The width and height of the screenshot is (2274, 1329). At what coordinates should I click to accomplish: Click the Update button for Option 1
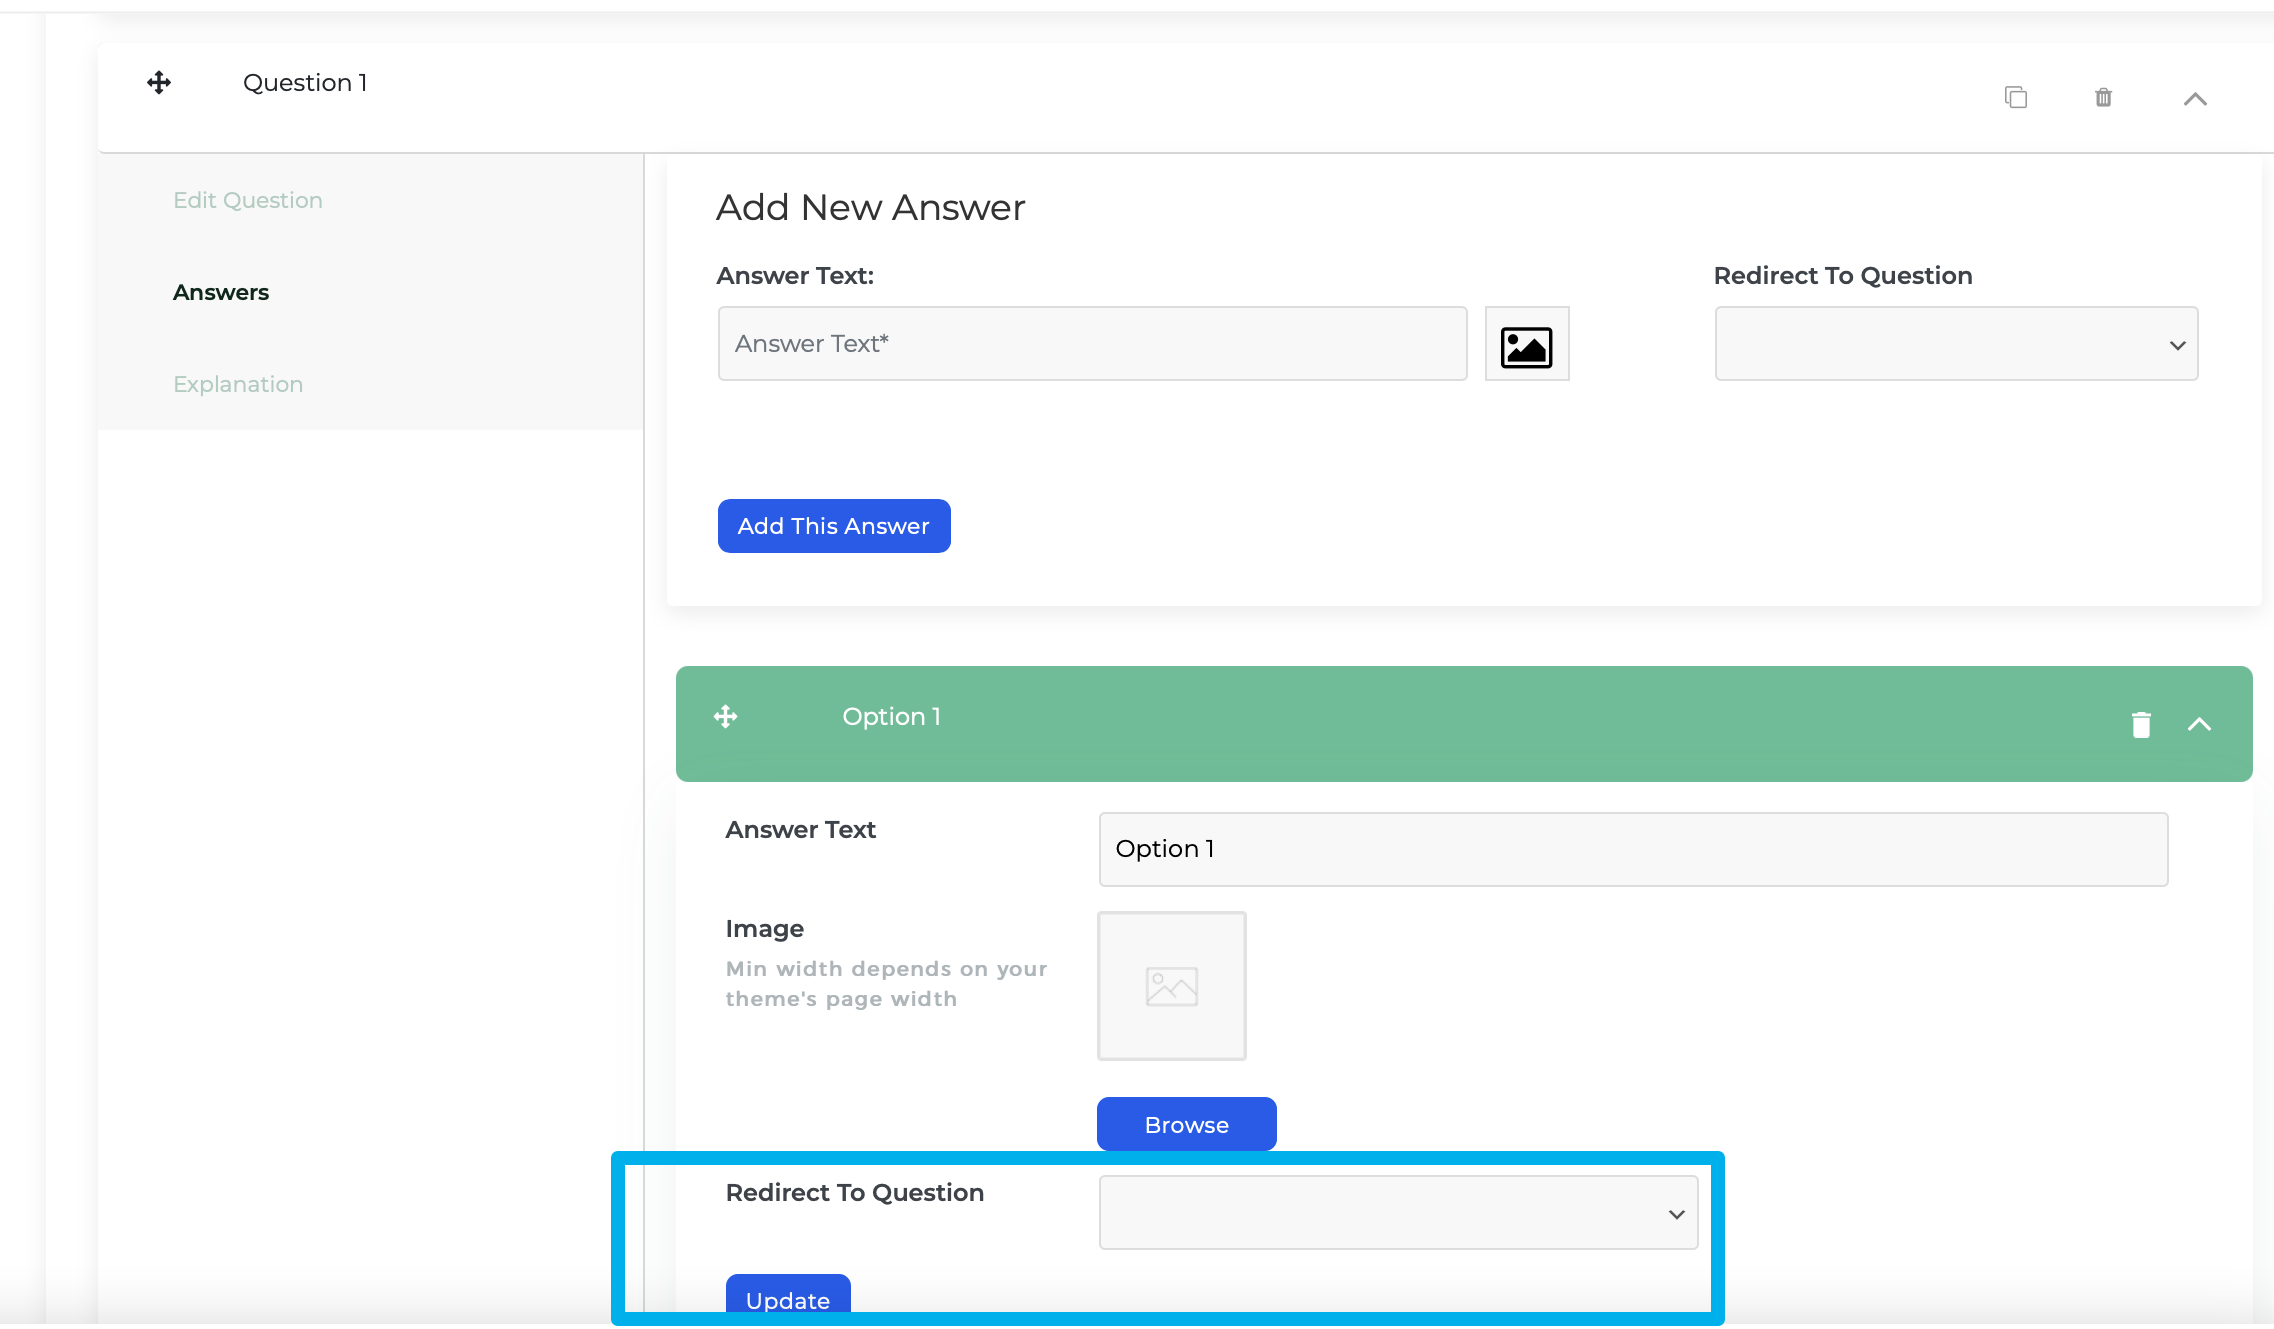tap(787, 1300)
